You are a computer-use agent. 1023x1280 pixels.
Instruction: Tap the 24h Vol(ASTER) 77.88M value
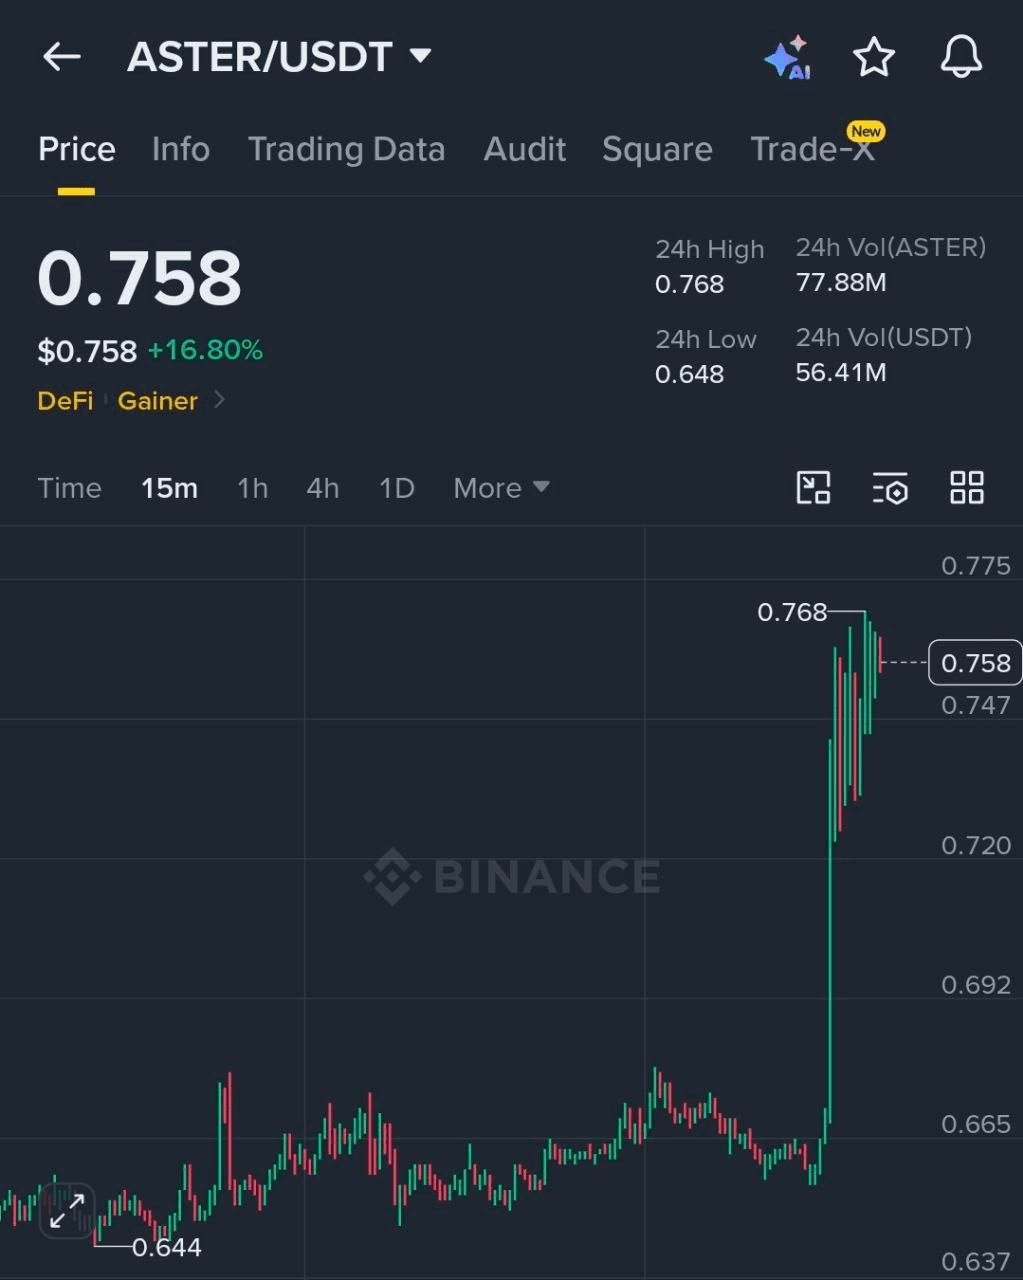841,282
